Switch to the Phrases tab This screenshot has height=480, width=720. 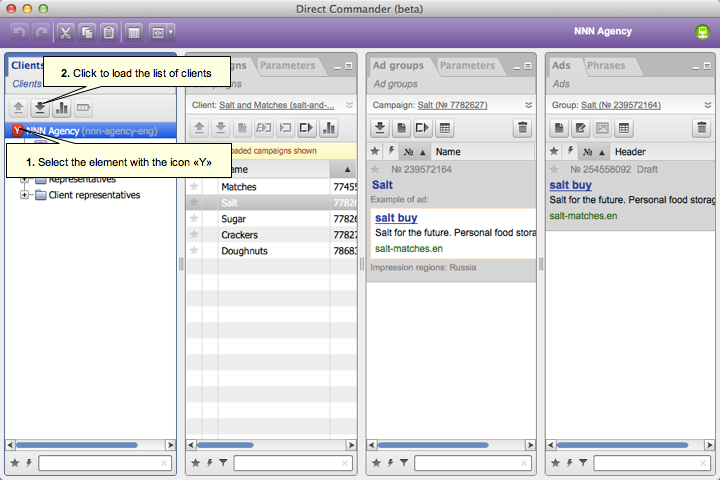[x=606, y=66]
